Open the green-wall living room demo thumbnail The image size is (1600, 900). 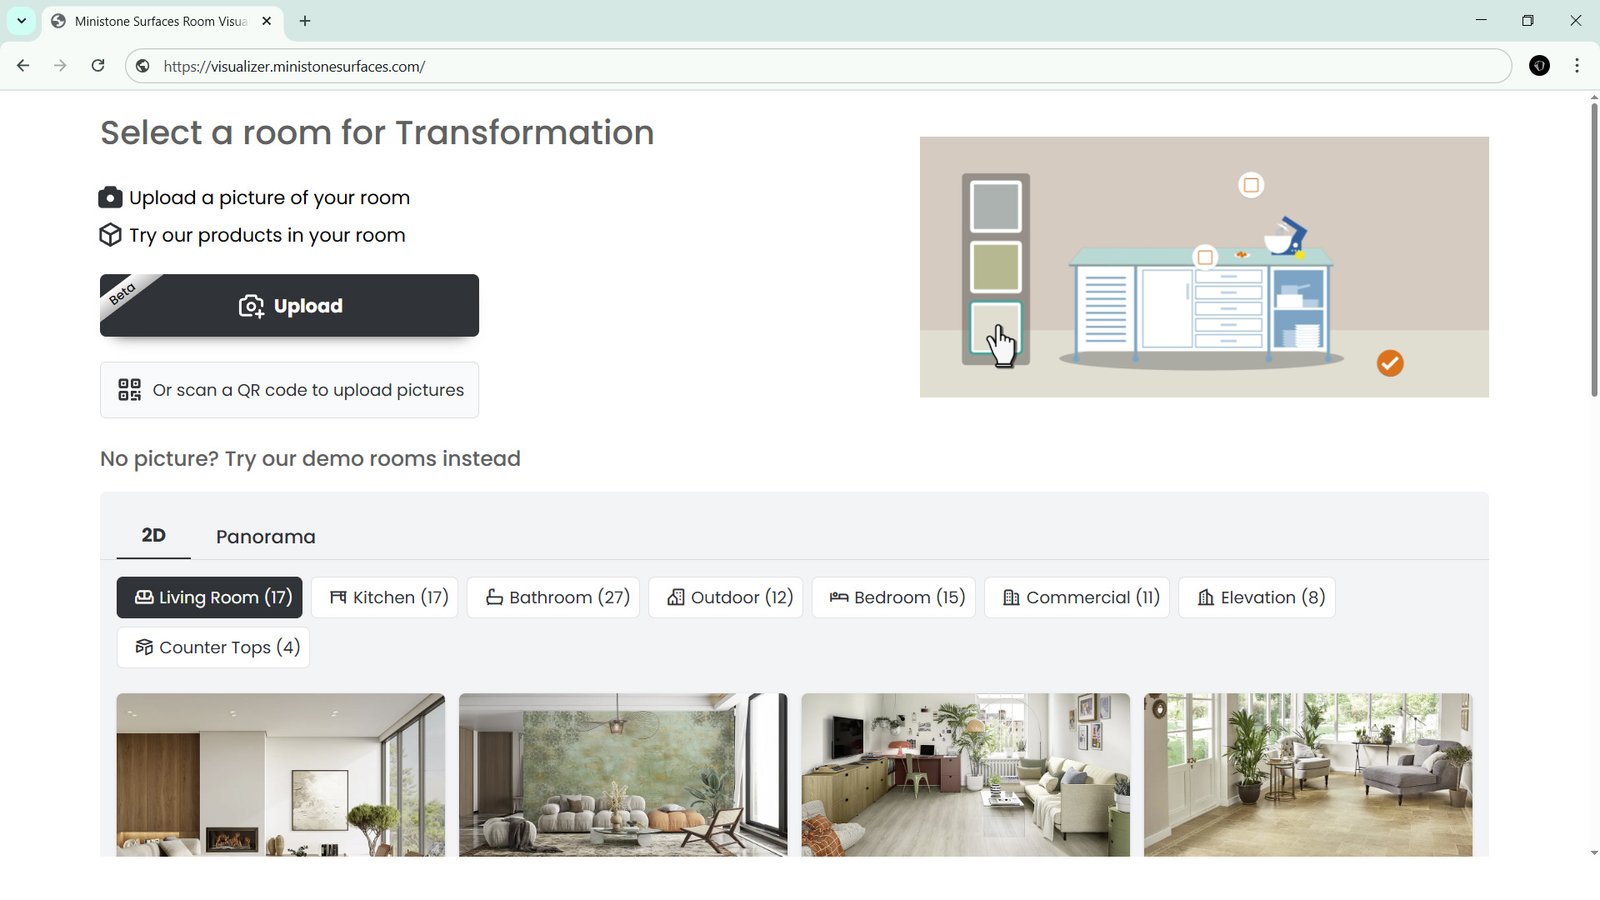click(622, 775)
